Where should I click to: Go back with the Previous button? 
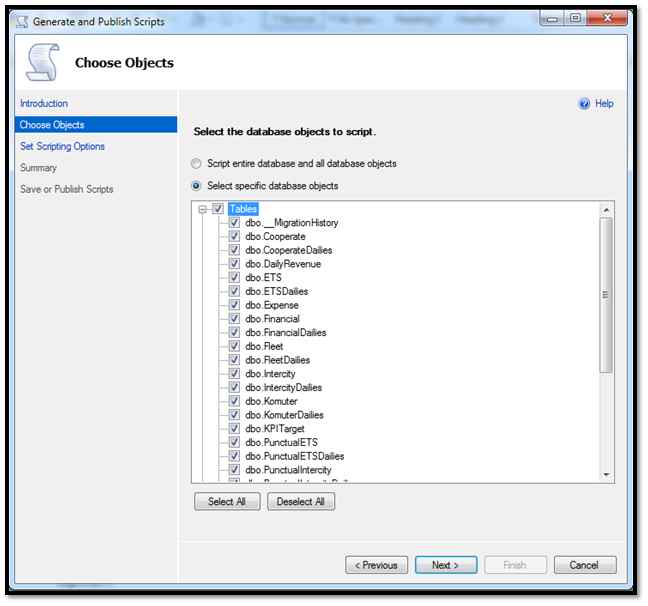(x=376, y=565)
